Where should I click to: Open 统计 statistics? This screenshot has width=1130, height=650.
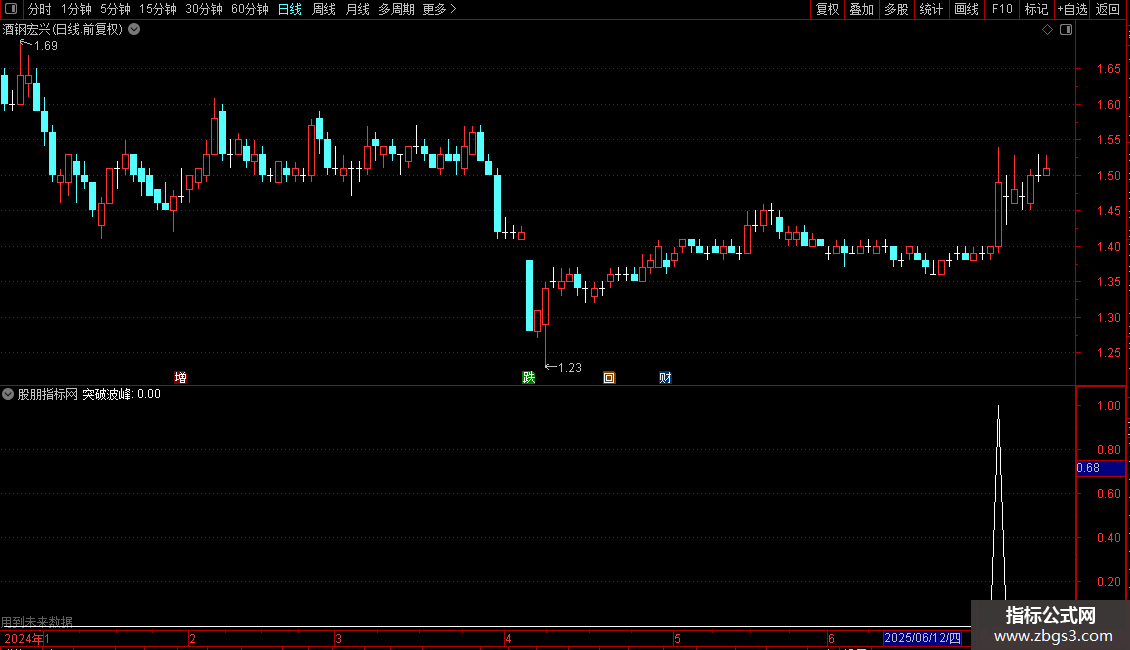click(931, 9)
